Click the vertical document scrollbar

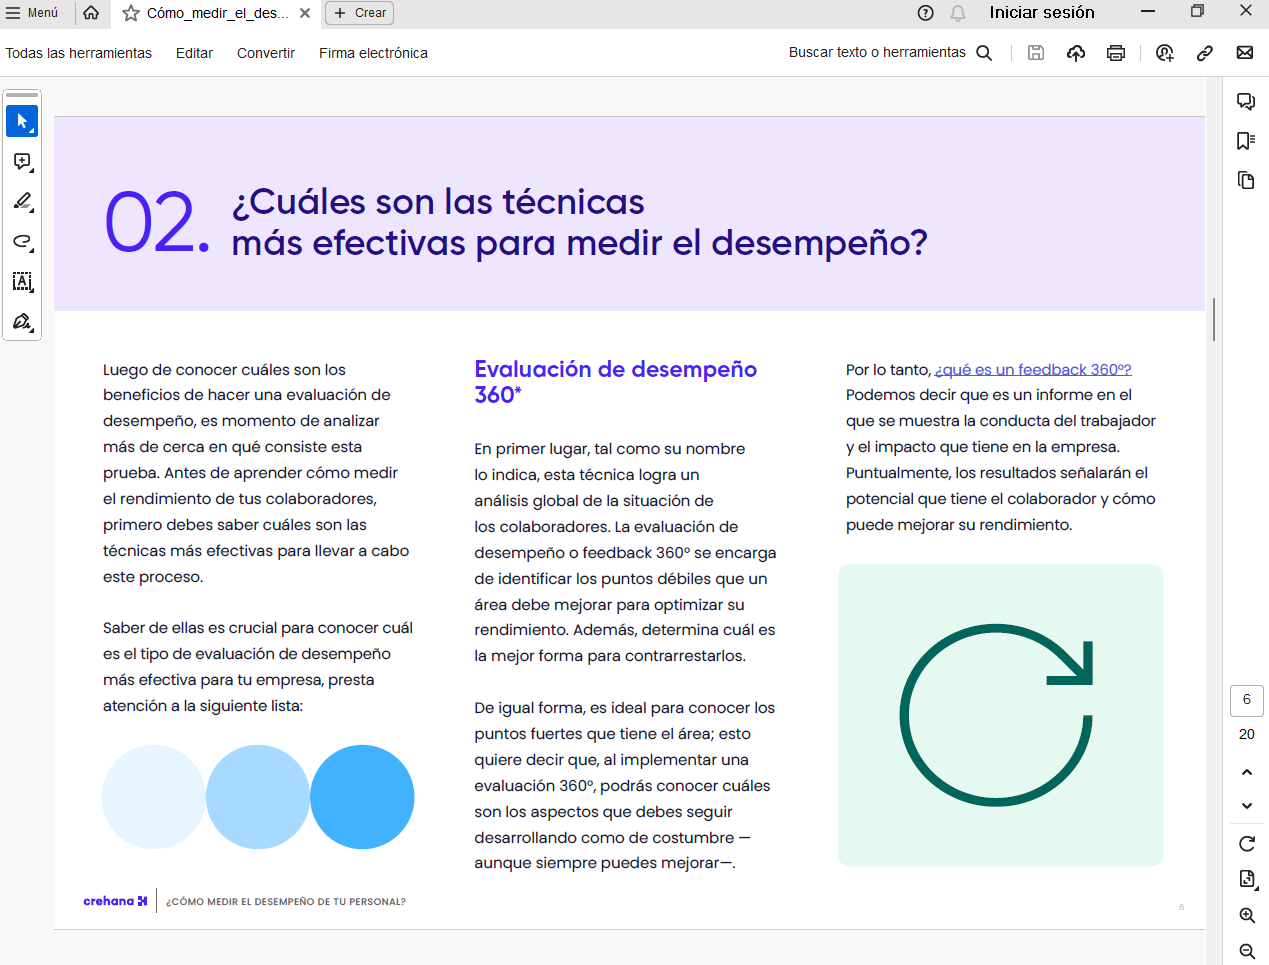point(1215,320)
